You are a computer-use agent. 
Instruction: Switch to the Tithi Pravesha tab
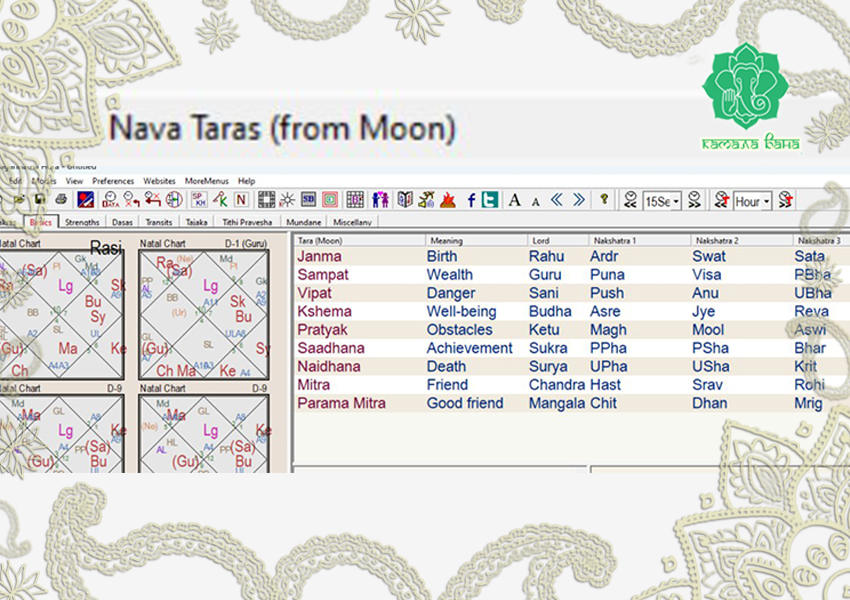click(x=247, y=222)
